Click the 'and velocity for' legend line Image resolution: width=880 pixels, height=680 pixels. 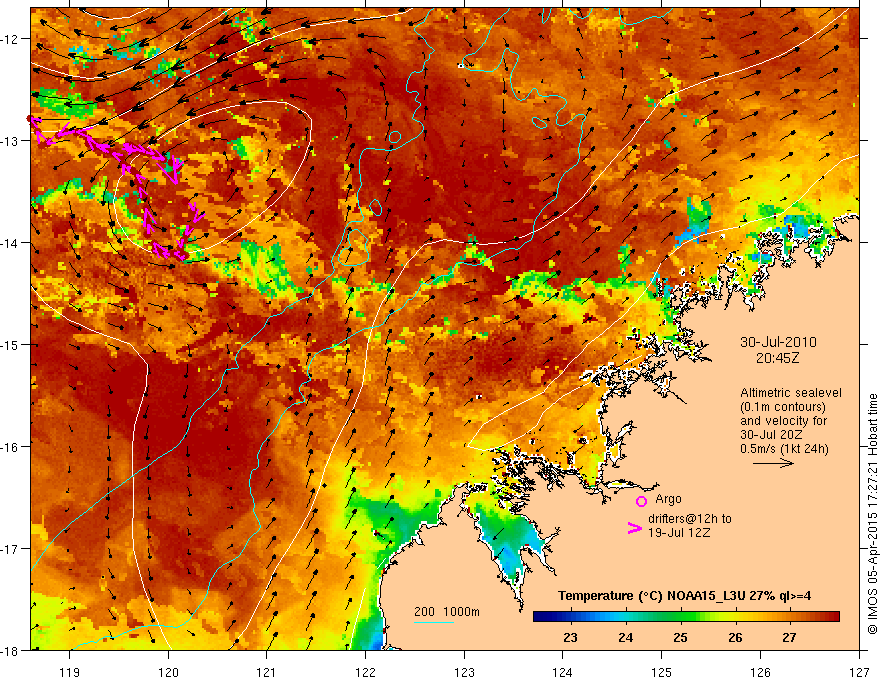coord(783,421)
